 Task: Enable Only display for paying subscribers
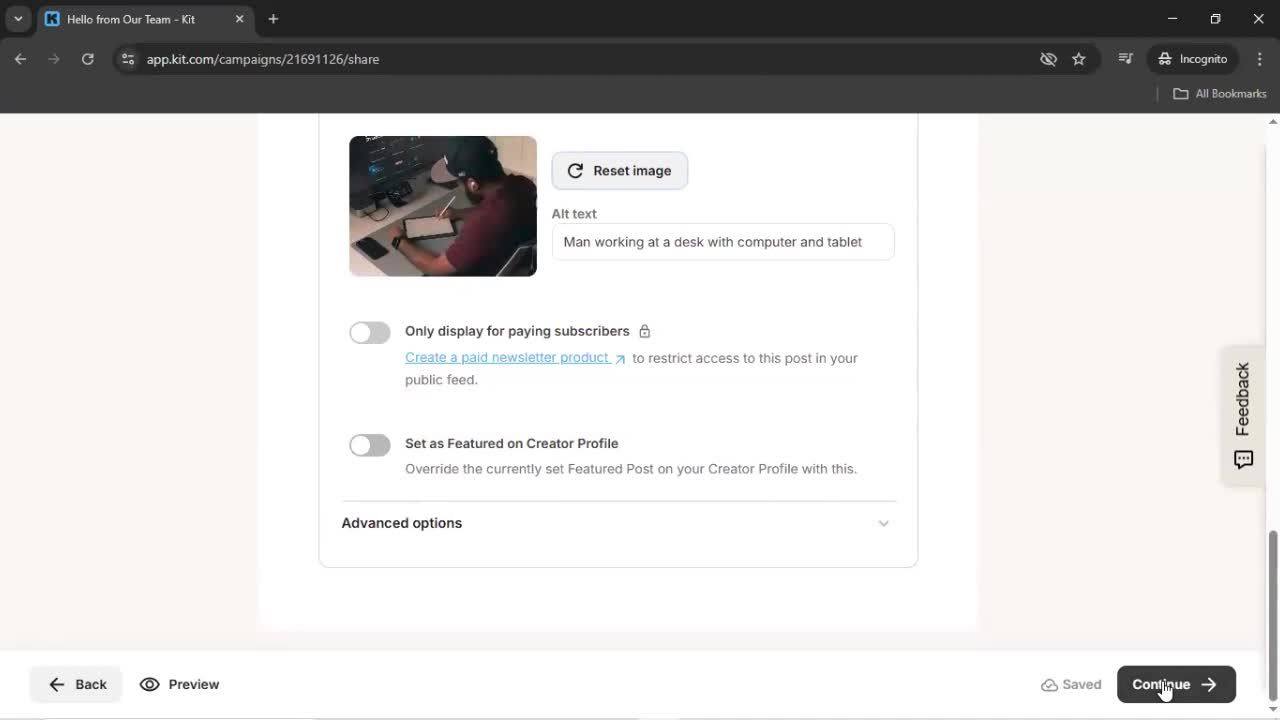(x=369, y=332)
